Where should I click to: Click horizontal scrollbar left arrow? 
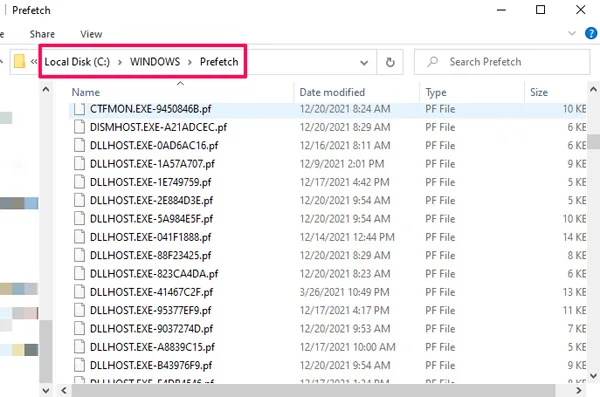[x=64, y=390]
